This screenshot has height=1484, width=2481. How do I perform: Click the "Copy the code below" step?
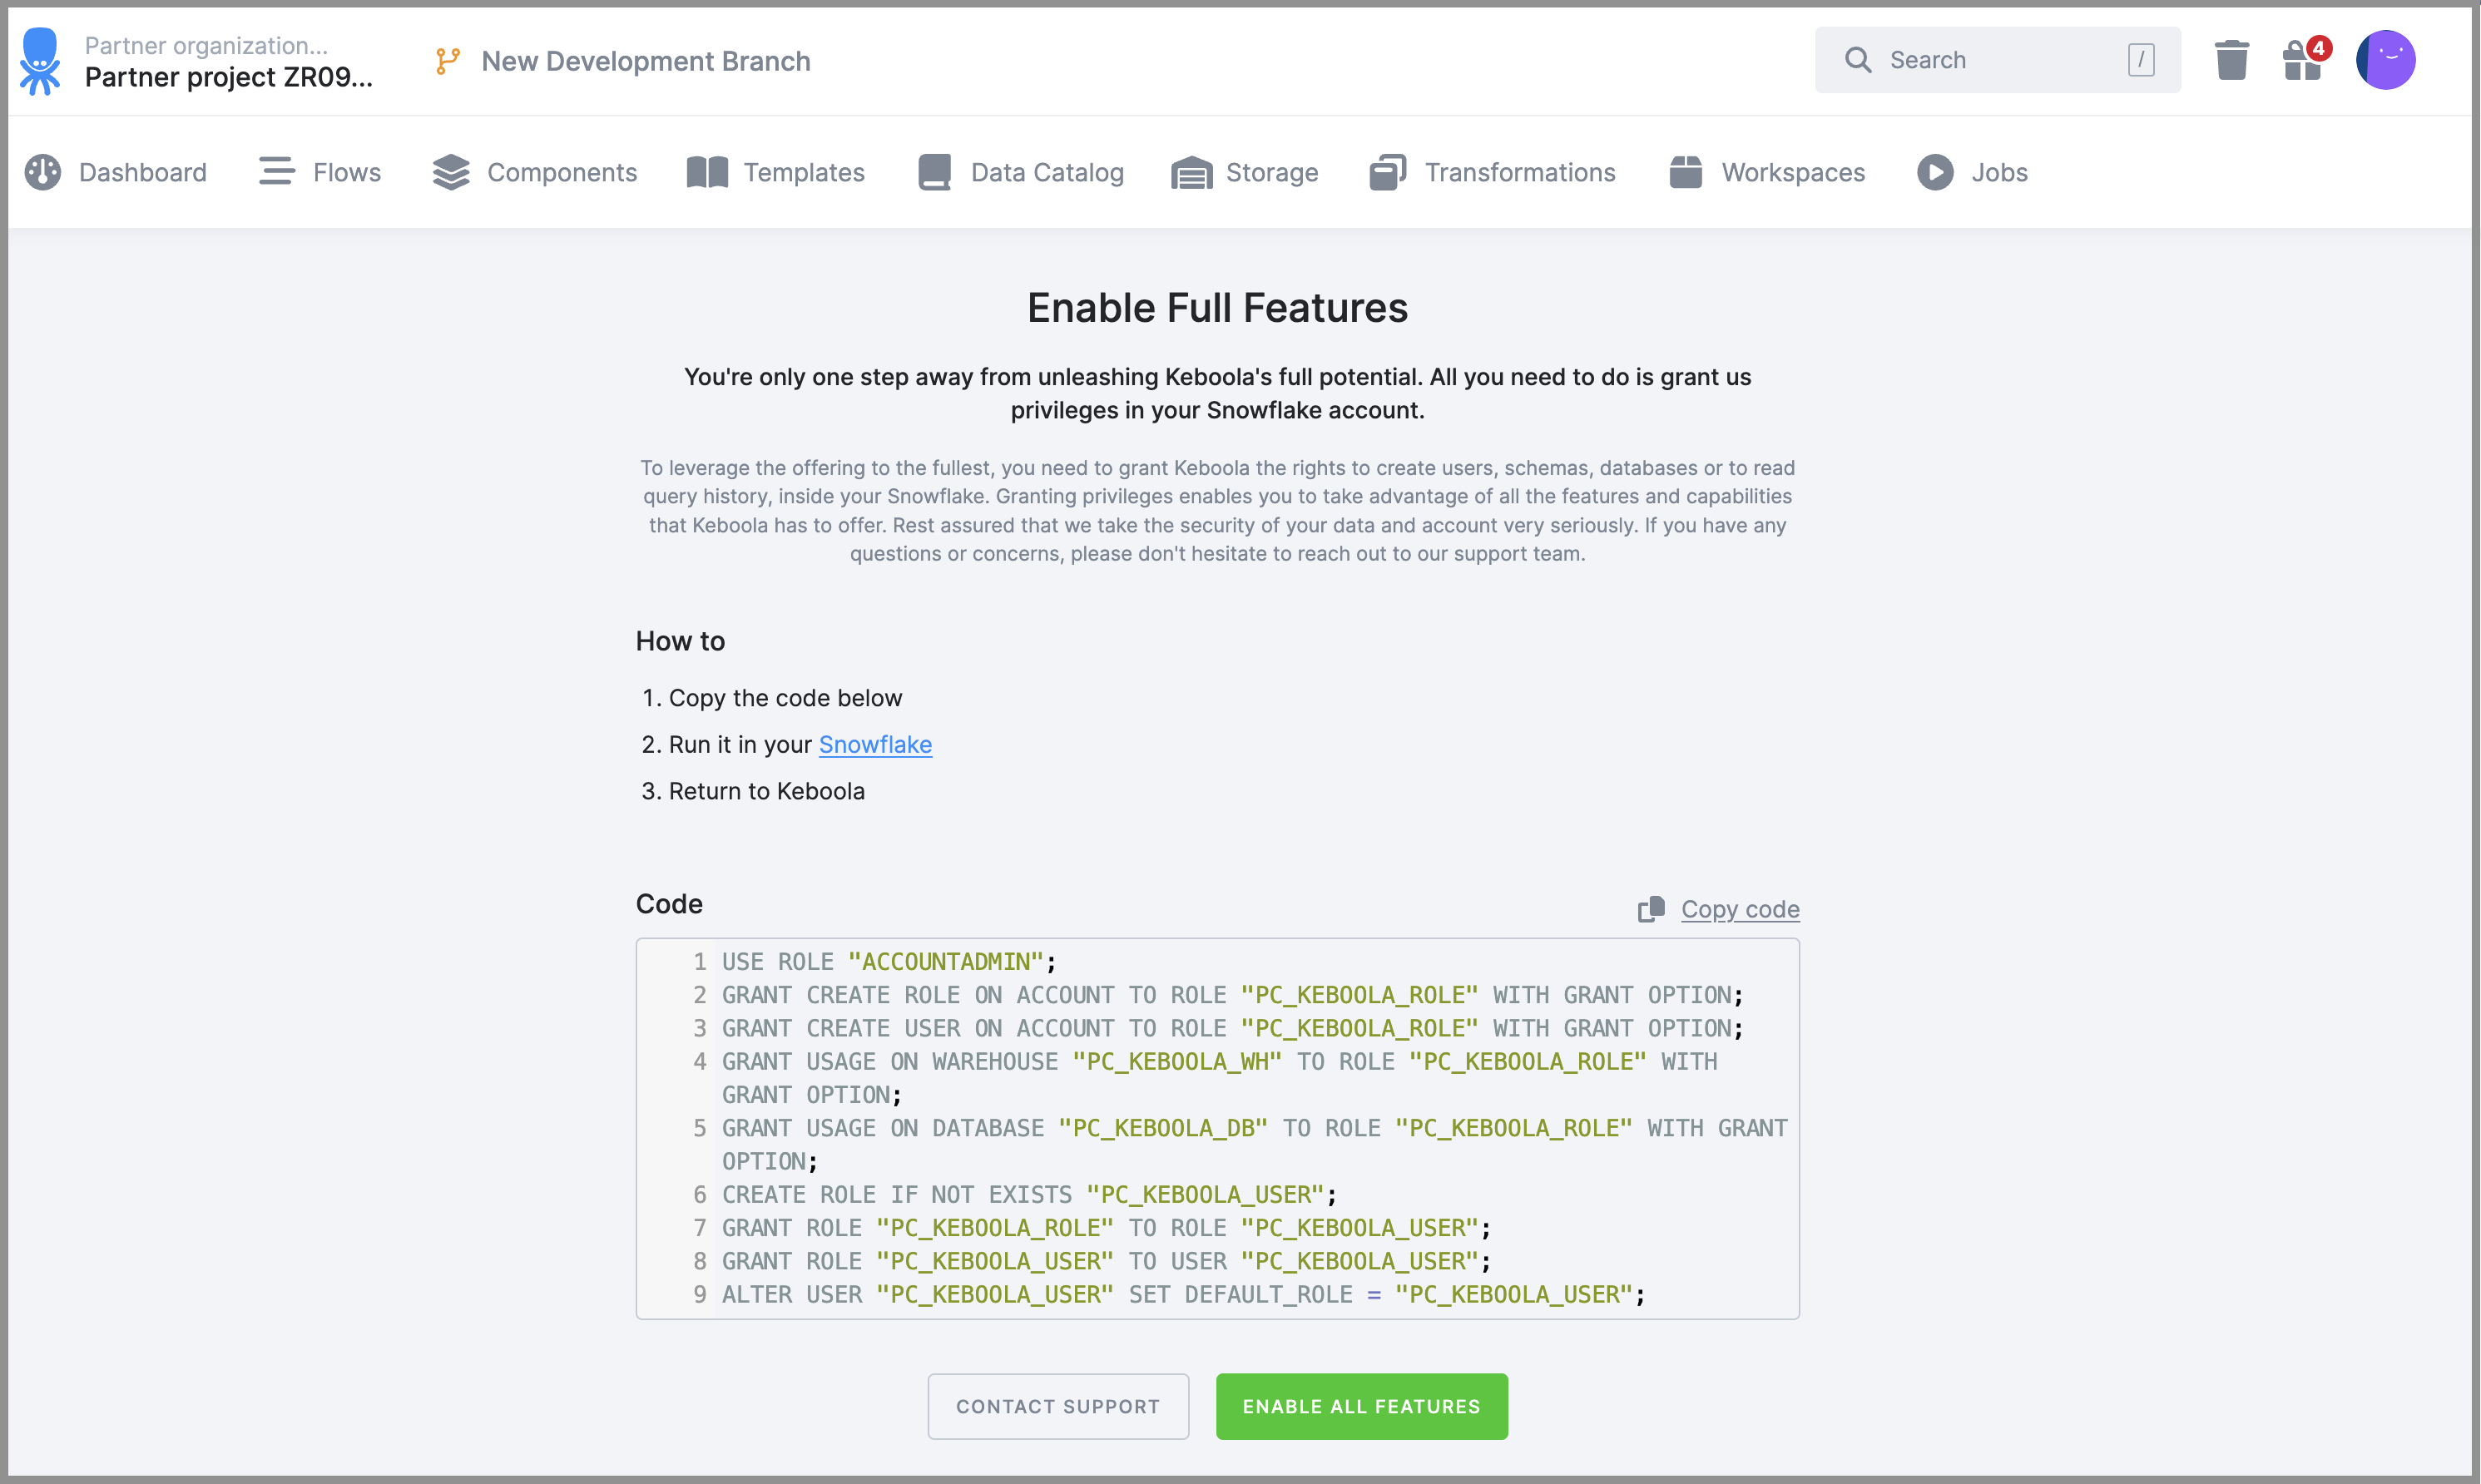[x=785, y=698]
